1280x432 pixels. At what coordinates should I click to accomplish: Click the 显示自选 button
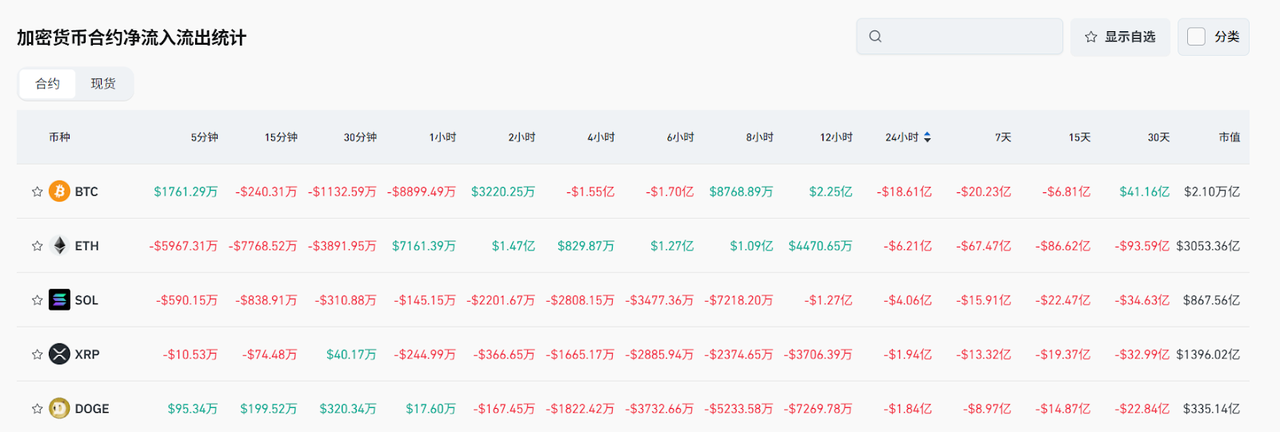click(1120, 37)
